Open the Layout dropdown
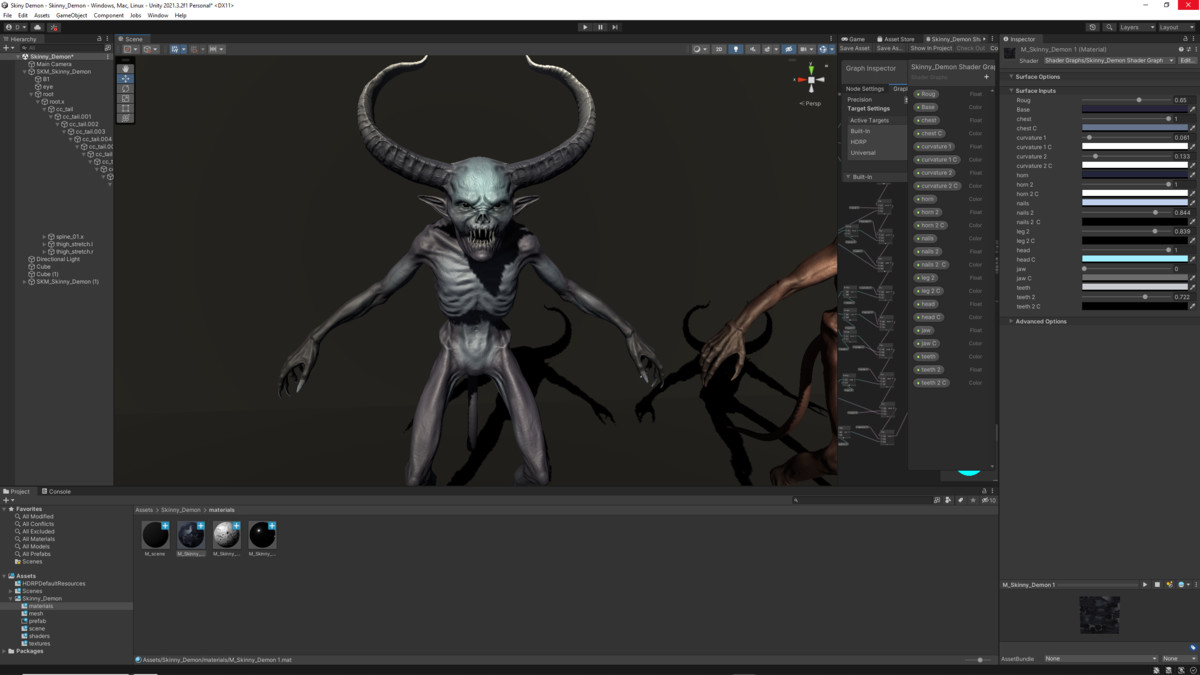The width and height of the screenshot is (1200, 675). coord(1176,27)
